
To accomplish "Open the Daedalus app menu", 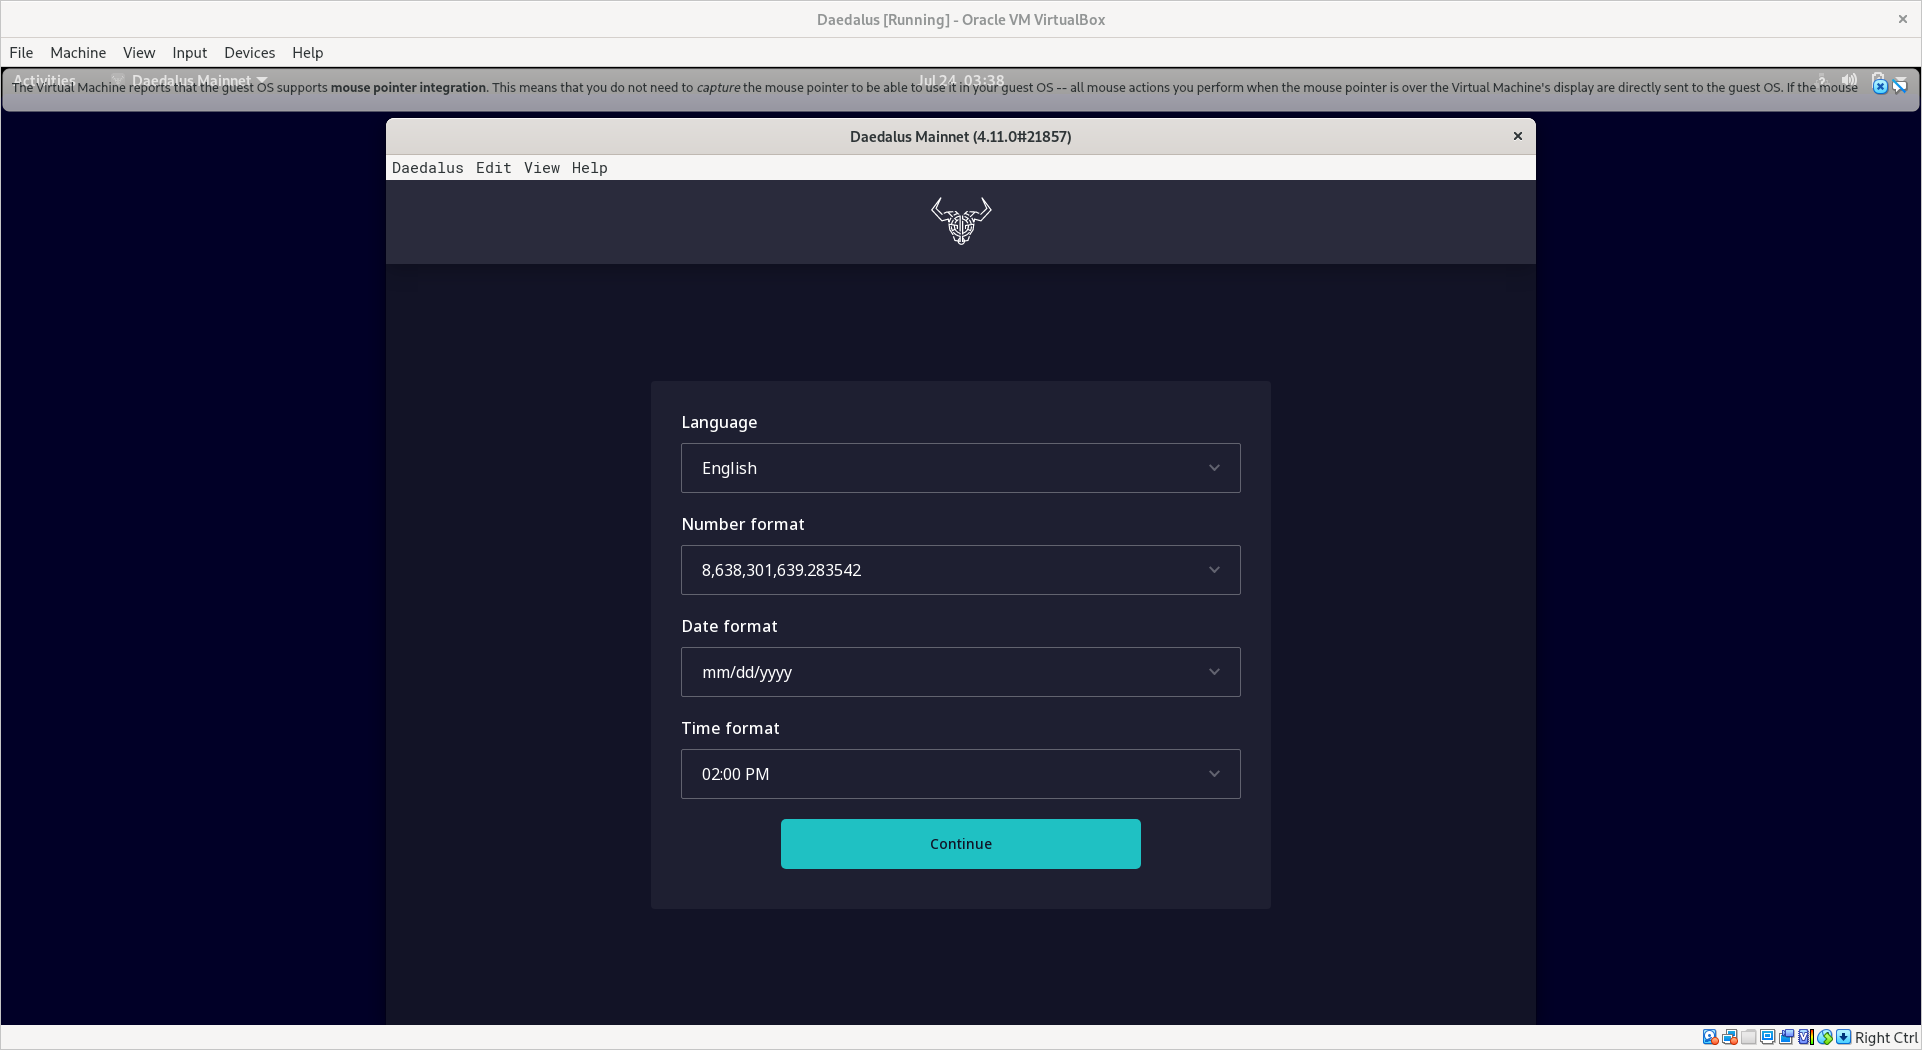I will click(428, 168).
